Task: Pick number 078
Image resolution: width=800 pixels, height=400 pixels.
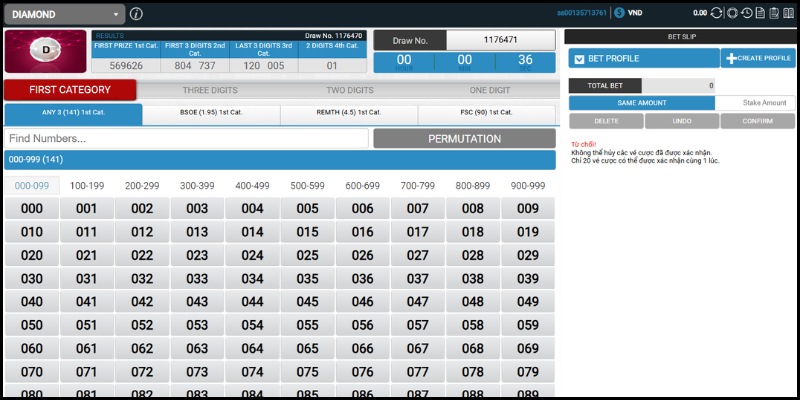Action: click(472, 372)
